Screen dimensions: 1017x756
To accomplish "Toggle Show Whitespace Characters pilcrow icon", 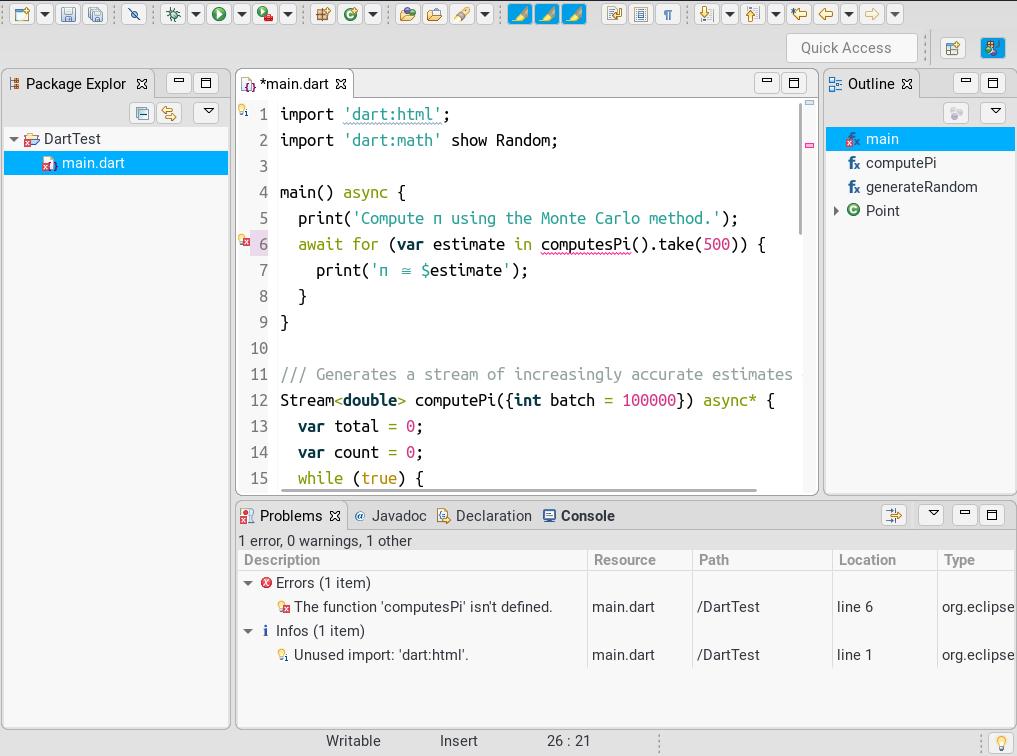I will (x=667, y=14).
